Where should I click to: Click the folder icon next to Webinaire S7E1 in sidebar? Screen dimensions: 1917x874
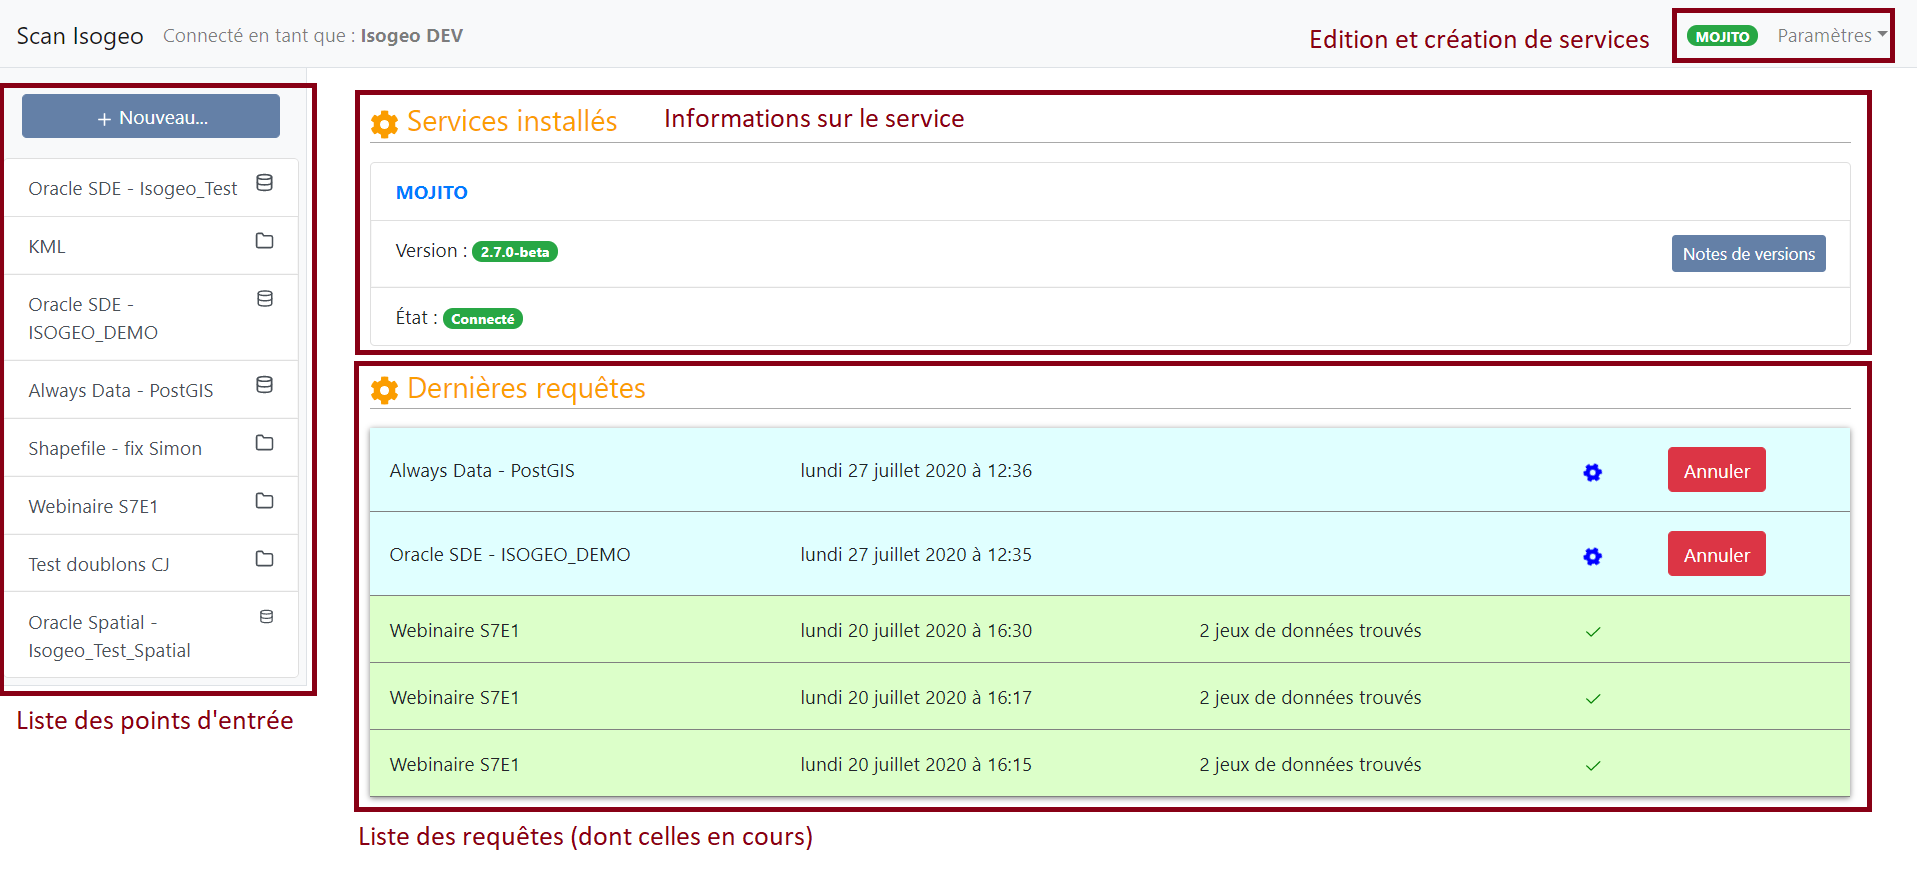[x=264, y=501]
